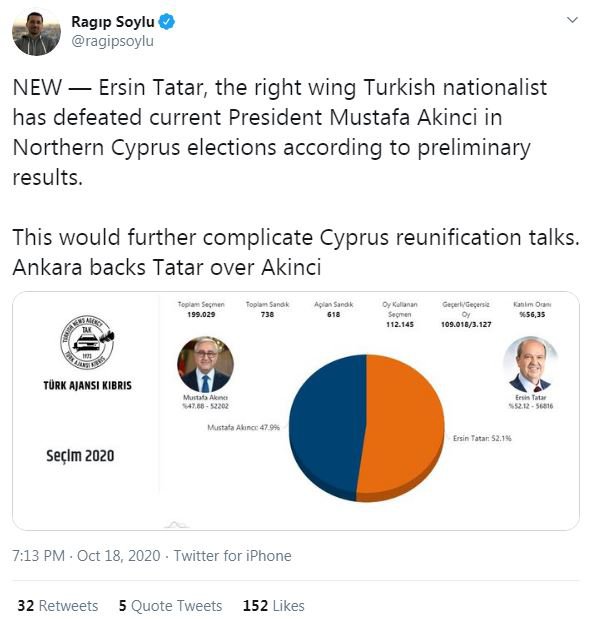Click the Toplam Seçmen 199.029 statistic

pos(201,310)
